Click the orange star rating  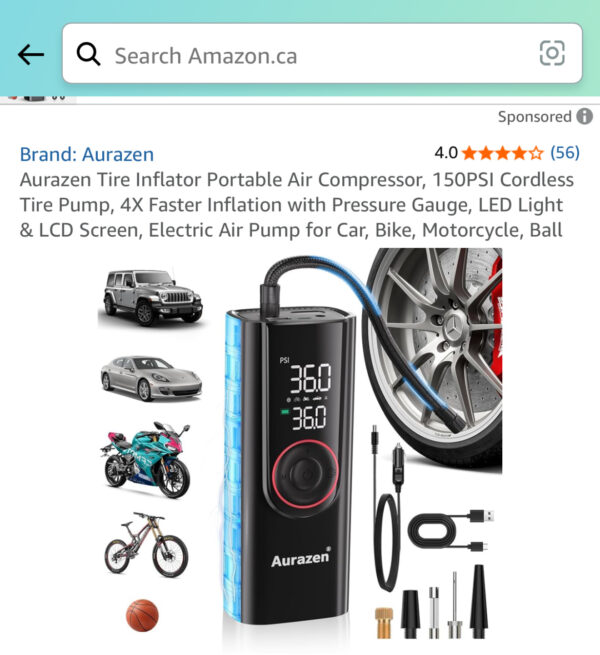coord(503,153)
